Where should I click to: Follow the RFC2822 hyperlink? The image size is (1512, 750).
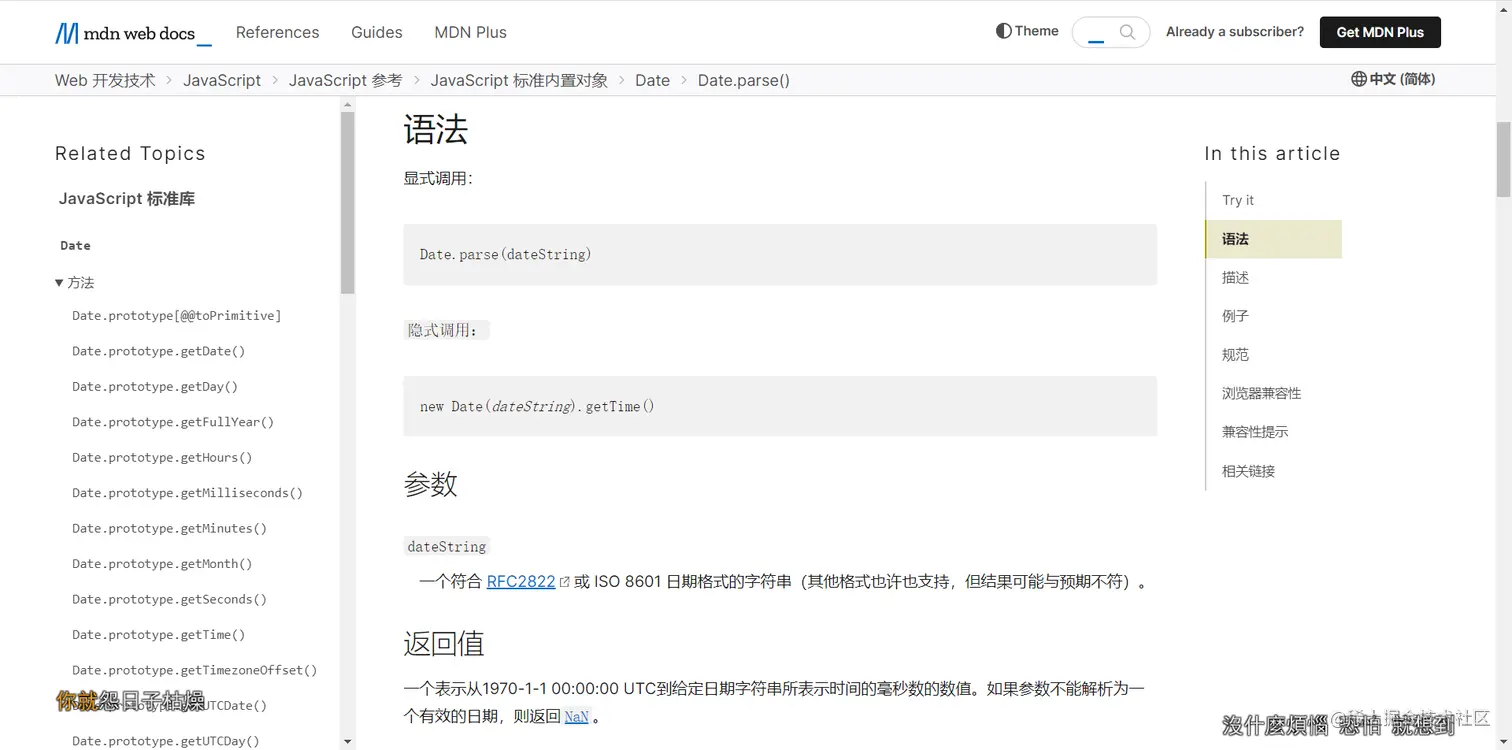click(x=520, y=580)
